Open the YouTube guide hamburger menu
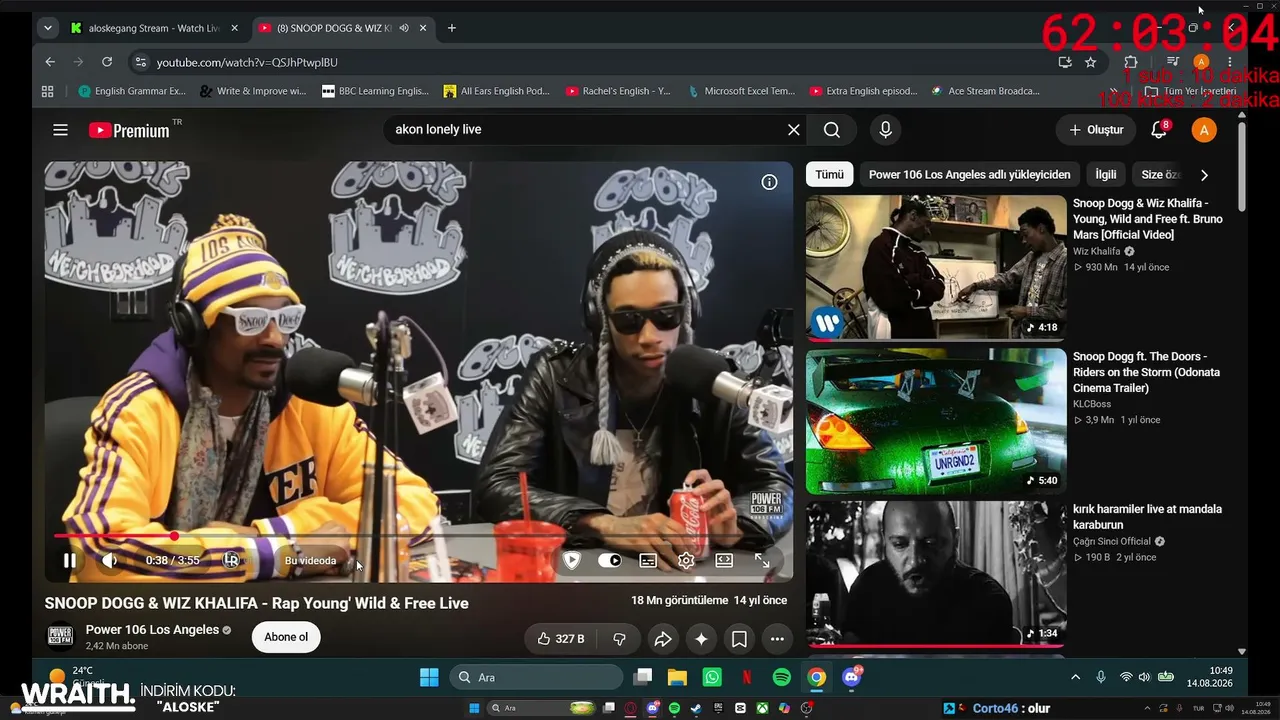 (61, 130)
